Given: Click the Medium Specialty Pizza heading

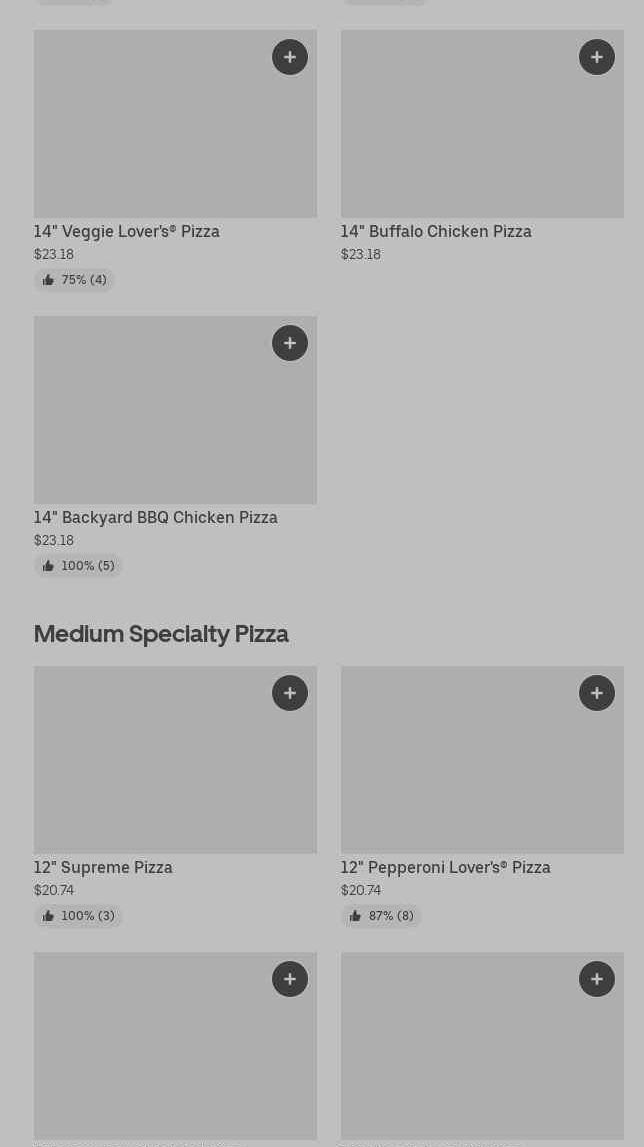Looking at the screenshot, I should click(161, 634).
